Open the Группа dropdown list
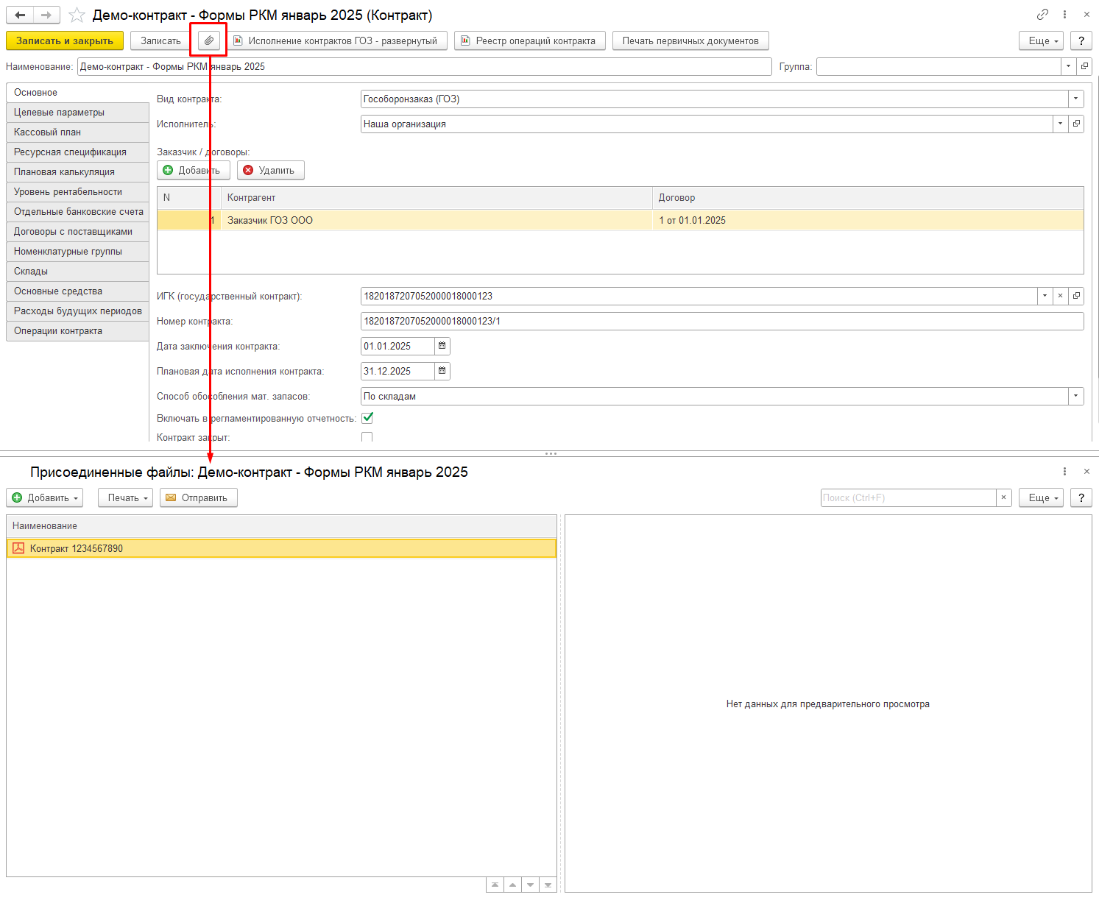 click(x=1068, y=66)
